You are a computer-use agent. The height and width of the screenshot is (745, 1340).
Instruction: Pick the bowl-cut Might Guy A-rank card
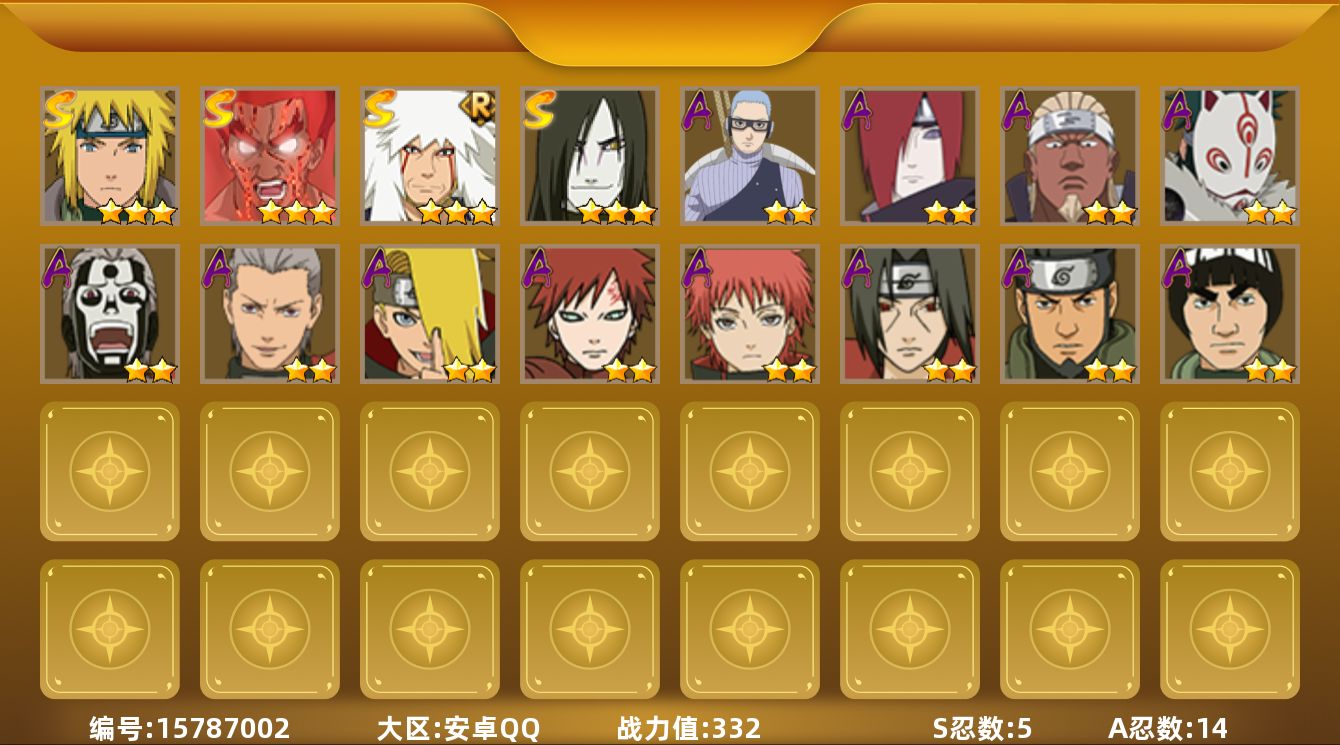click(x=1230, y=314)
